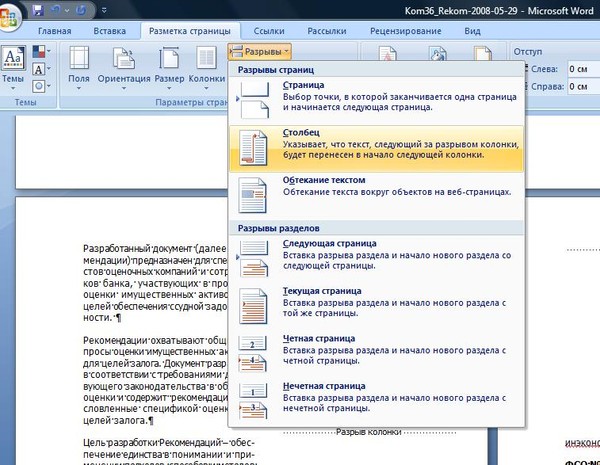600x465 pixels.
Task: Click the Разрыв колонки marker in document
Action: click(369, 432)
